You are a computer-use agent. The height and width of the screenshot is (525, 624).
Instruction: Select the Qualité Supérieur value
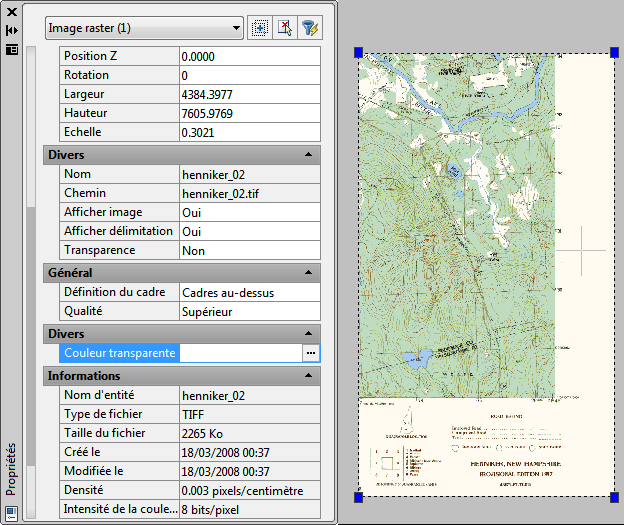point(249,311)
